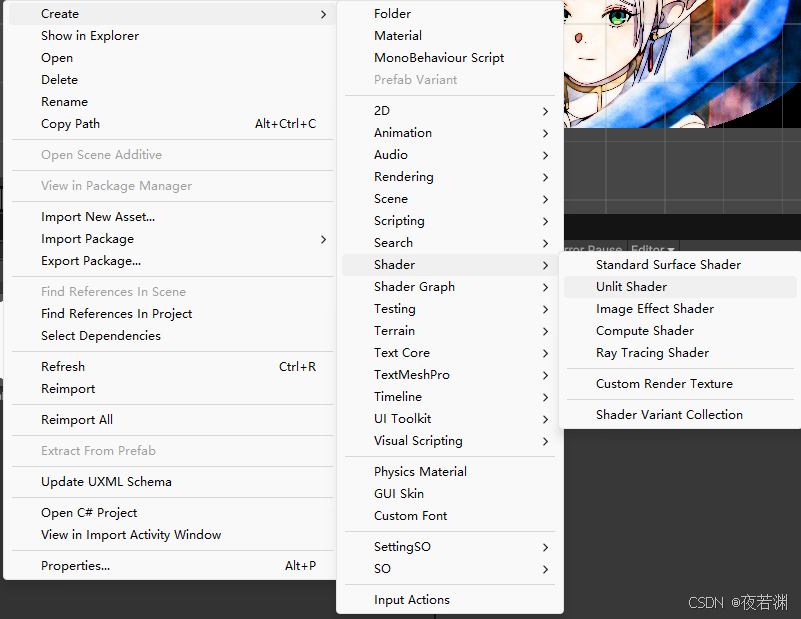Viewport: 801px width, 619px height.
Task: Create a Compute Shader
Action: pos(680,330)
